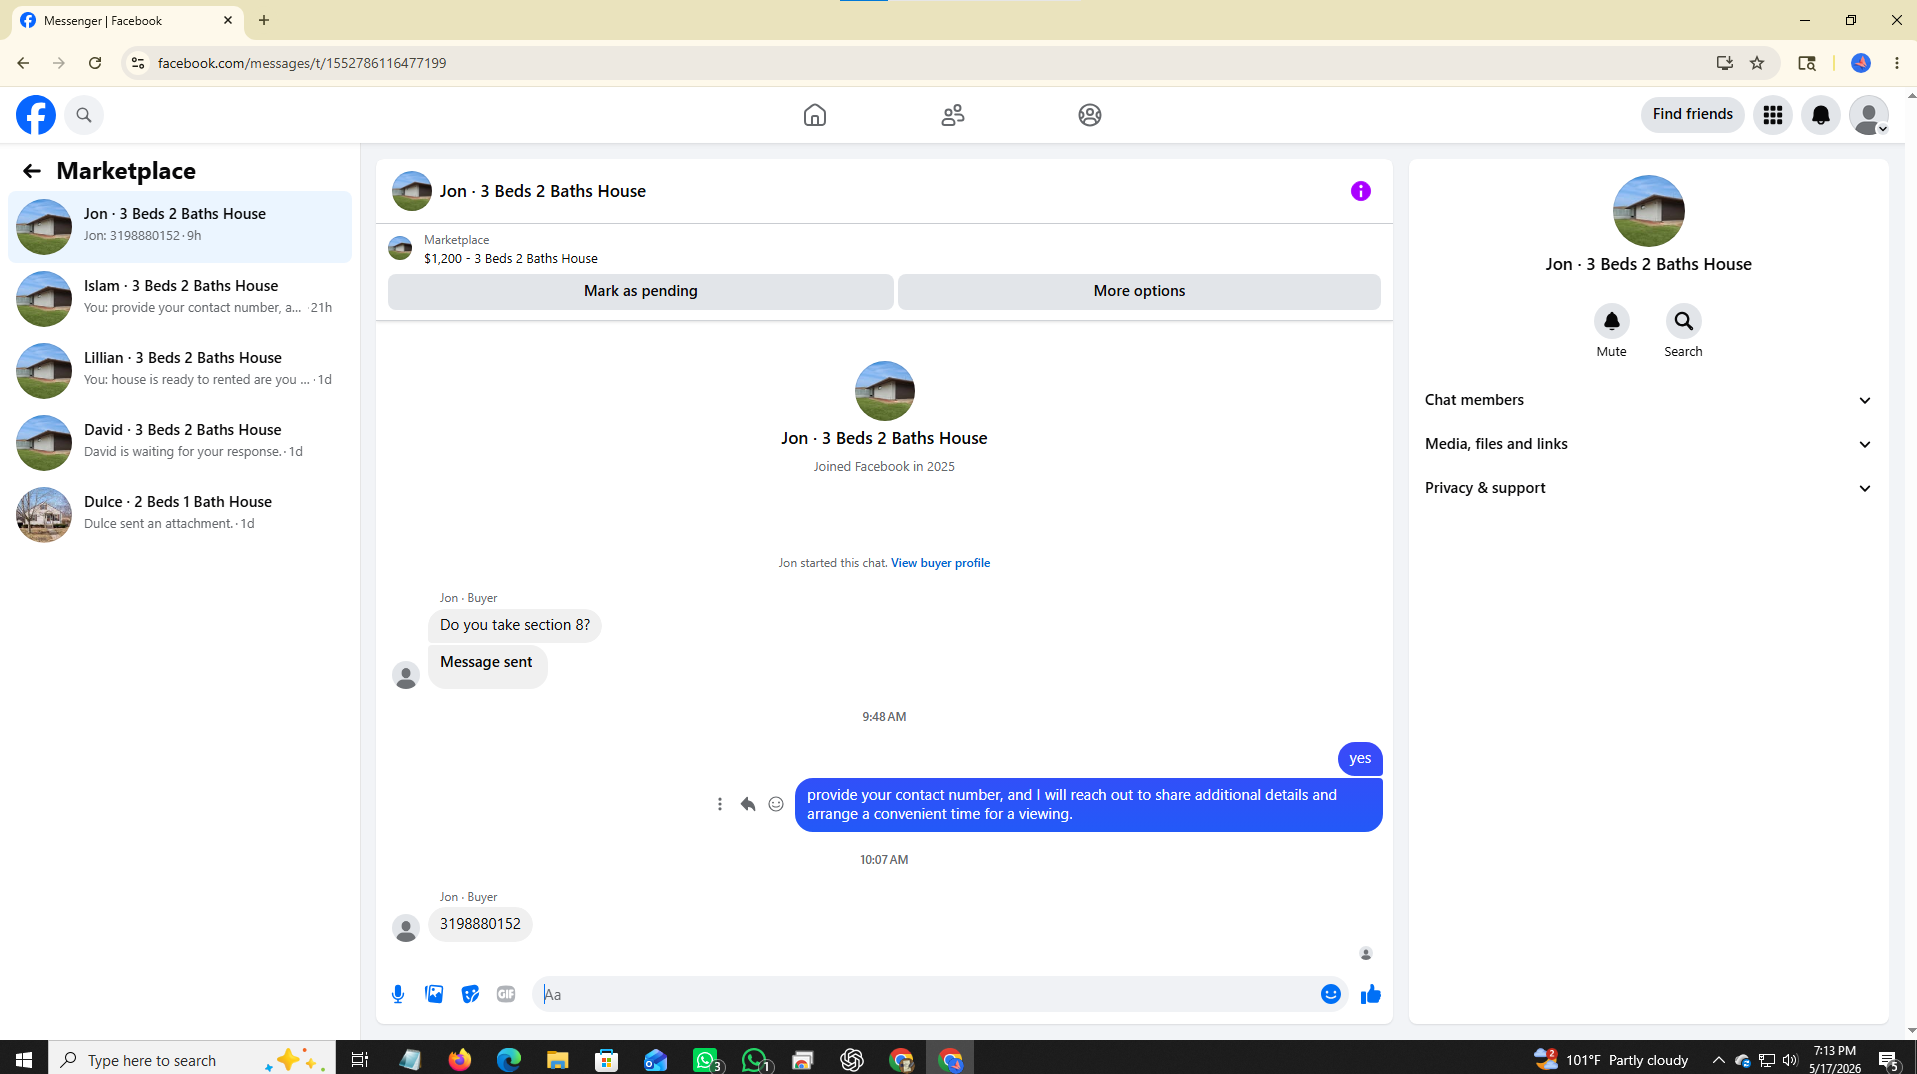Open Microsoft Edge from taskbar
The image size is (1917, 1074).
click(x=509, y=1059)
